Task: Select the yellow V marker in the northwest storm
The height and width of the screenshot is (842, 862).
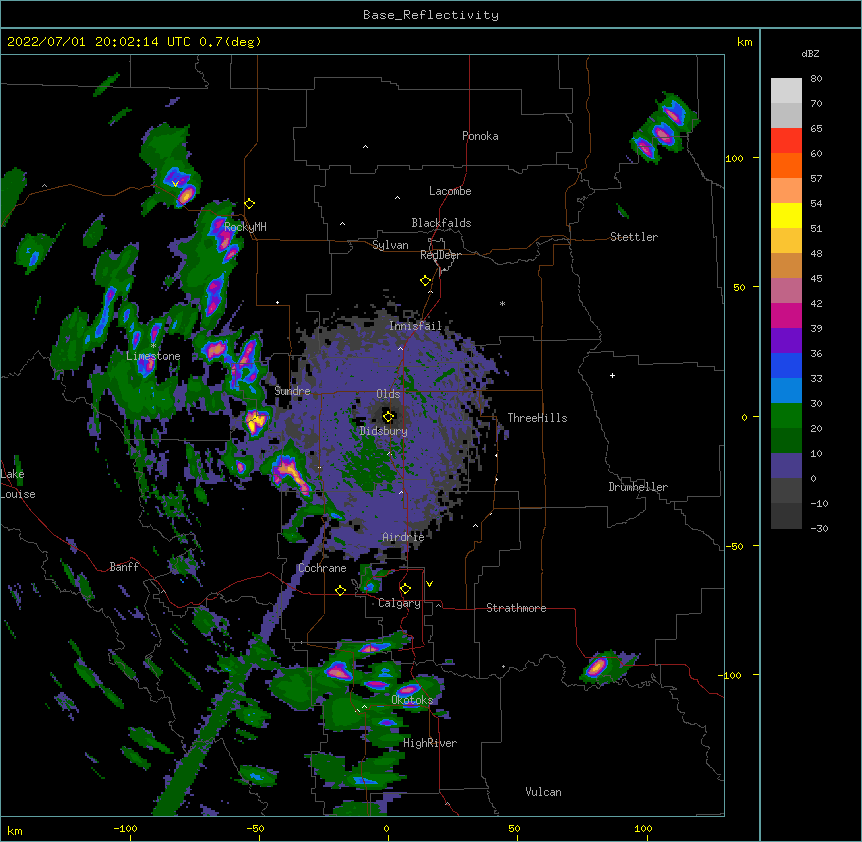Action: (x=175, y=184)
